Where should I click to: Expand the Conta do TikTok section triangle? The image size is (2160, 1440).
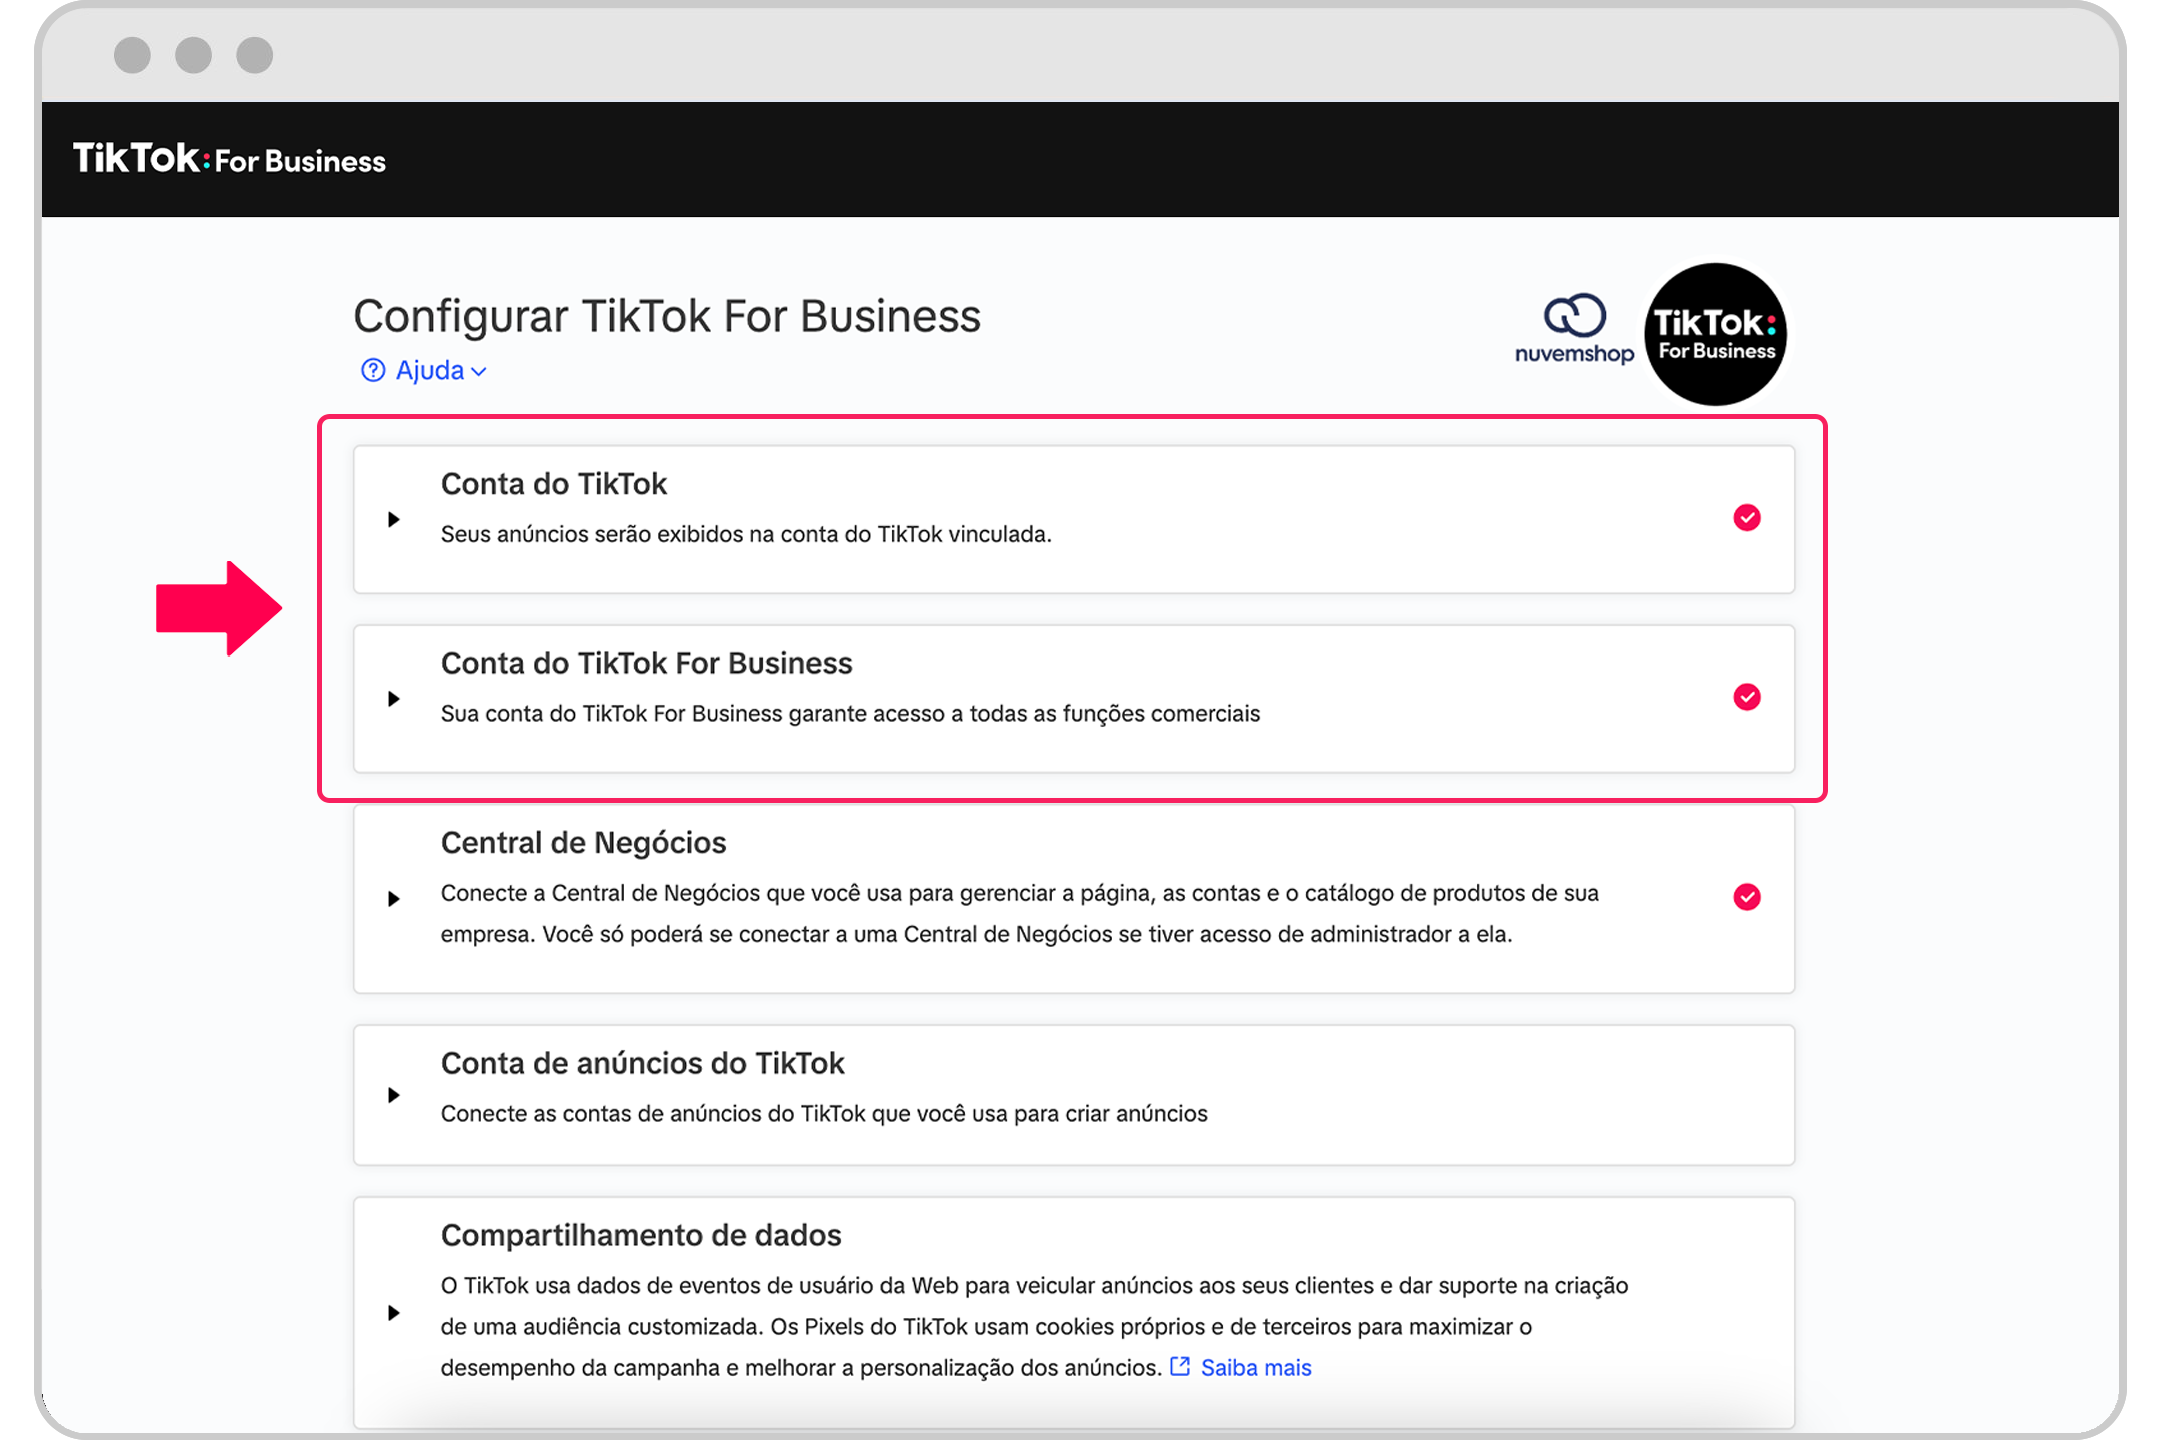pos(394,519)
